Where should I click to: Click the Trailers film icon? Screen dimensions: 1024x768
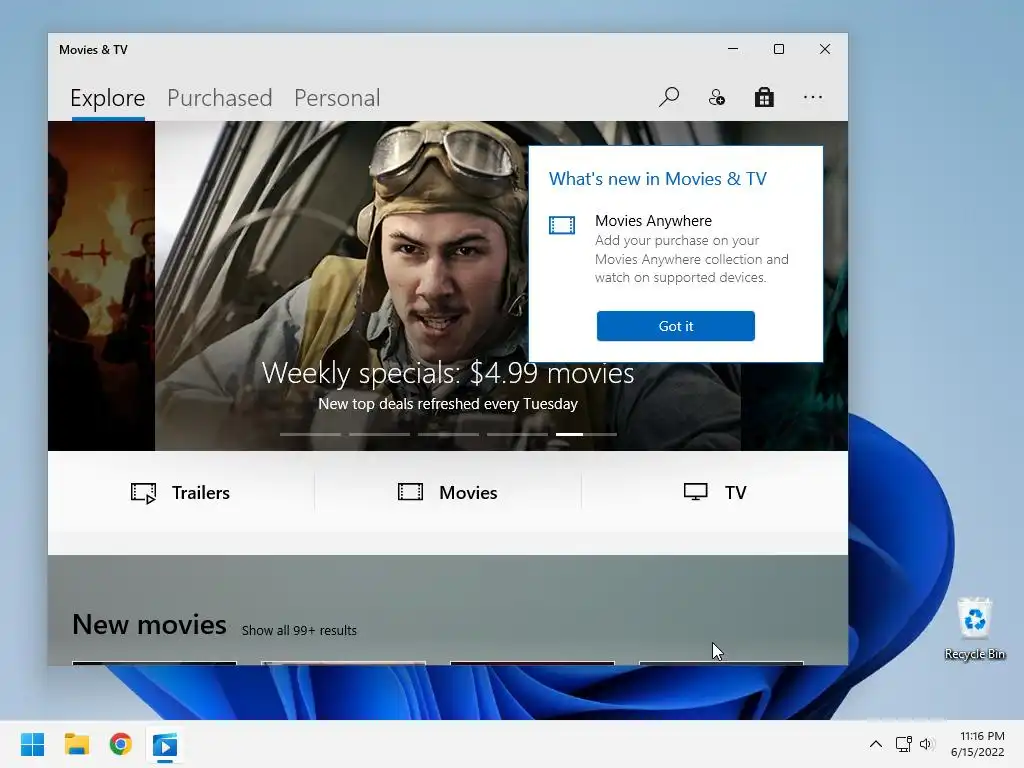[x=144, y=493]
